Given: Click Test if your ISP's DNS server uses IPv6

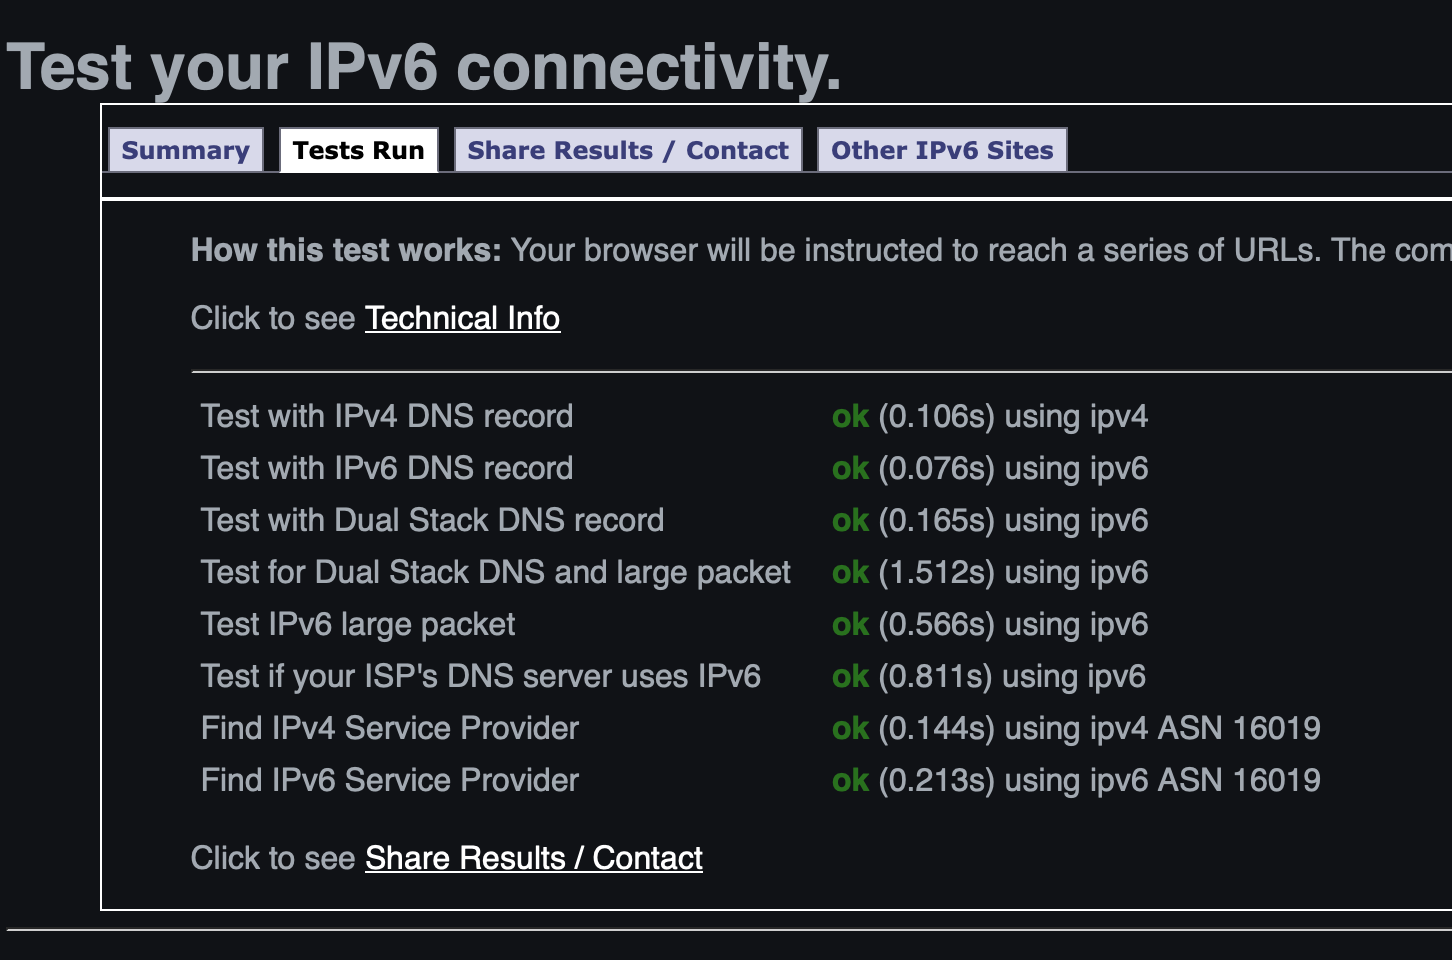Looking at the screenshot, I should pos(481,676).
